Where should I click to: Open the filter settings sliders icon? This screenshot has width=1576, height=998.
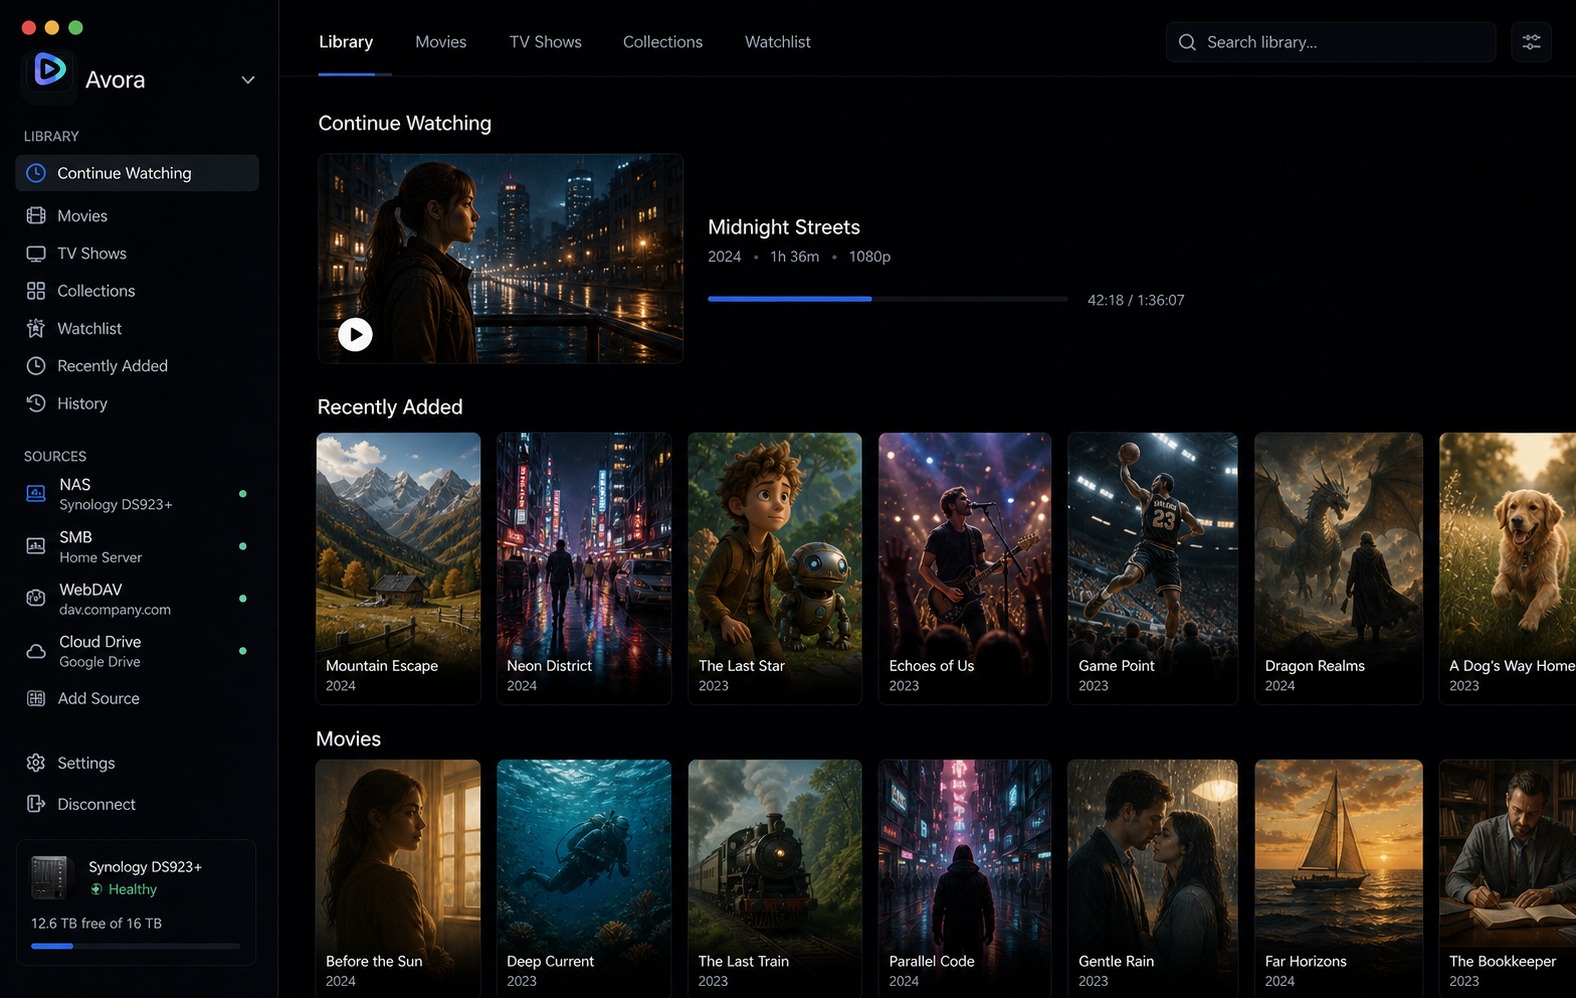[1531, 42]
